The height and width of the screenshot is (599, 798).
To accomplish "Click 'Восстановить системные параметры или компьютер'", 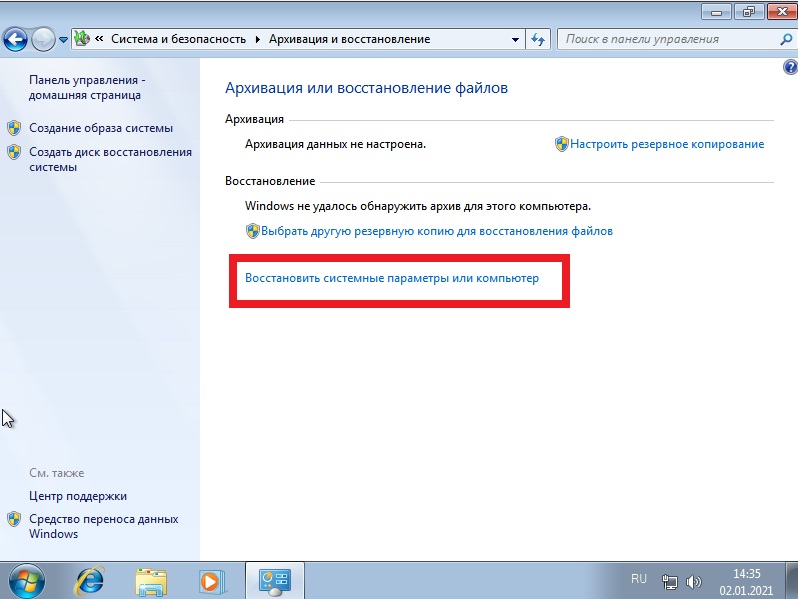I will coord(392,278).
